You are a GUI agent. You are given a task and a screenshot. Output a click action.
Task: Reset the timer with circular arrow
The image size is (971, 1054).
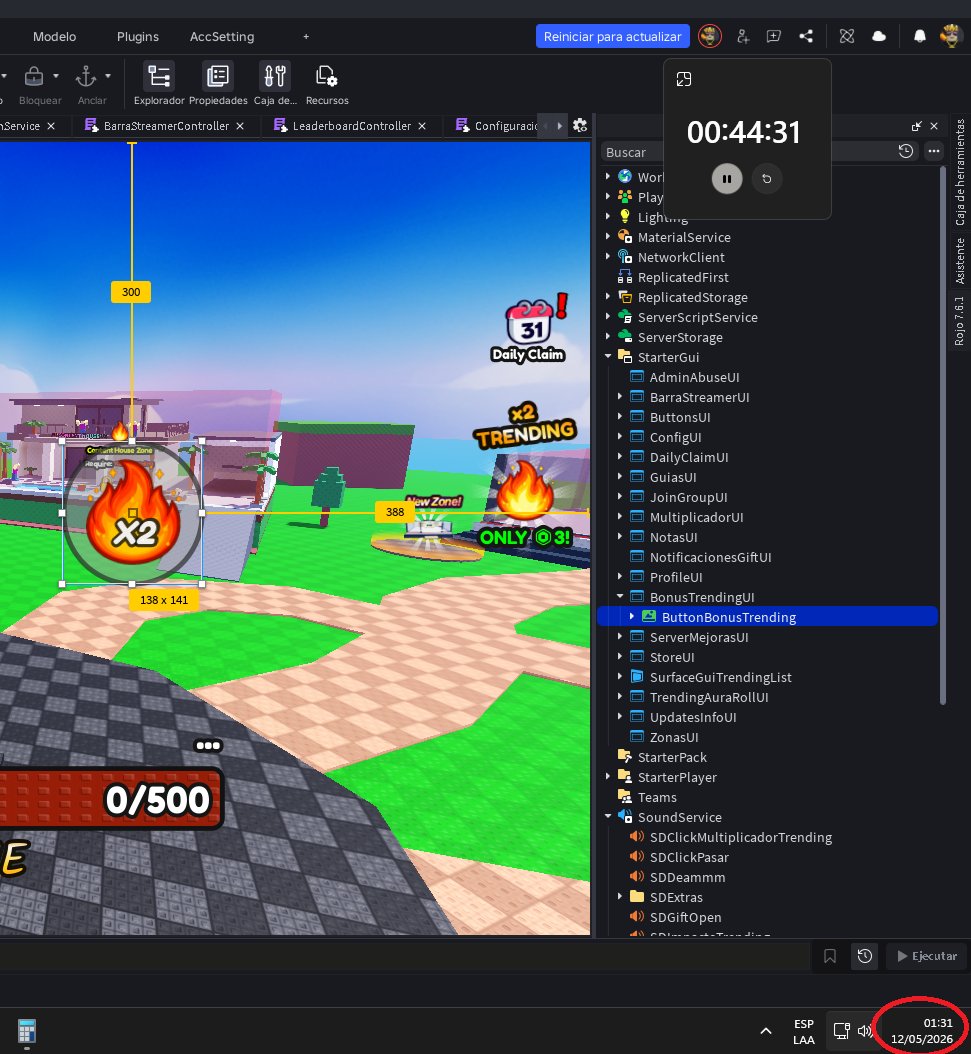(x=767, y=179)
